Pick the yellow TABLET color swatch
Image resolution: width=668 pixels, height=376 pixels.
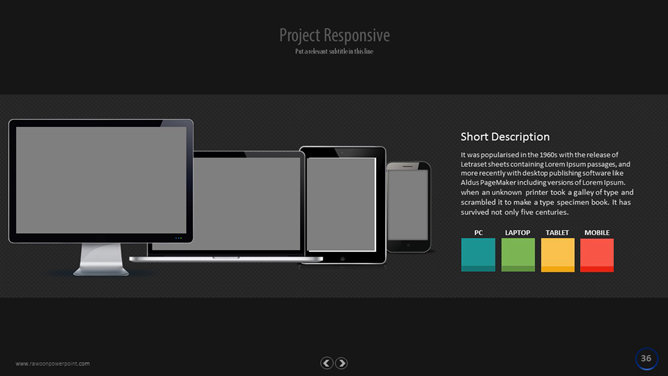[558, 255]
